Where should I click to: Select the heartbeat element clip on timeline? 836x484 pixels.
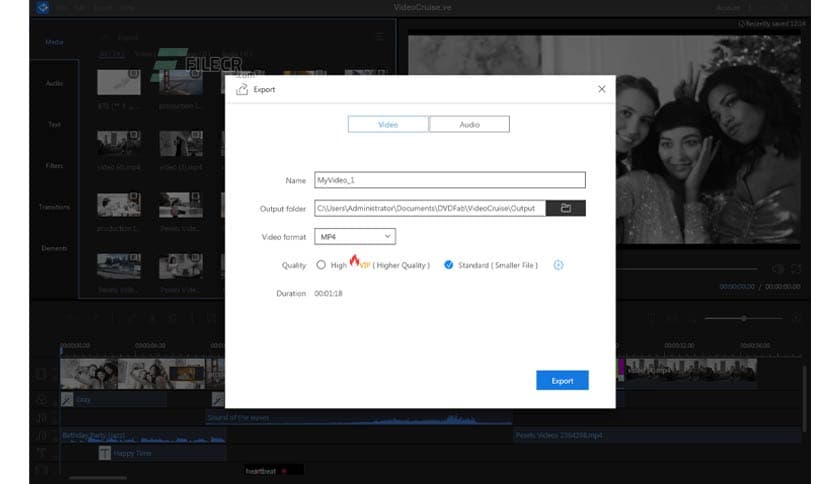[x=273, y=471]
